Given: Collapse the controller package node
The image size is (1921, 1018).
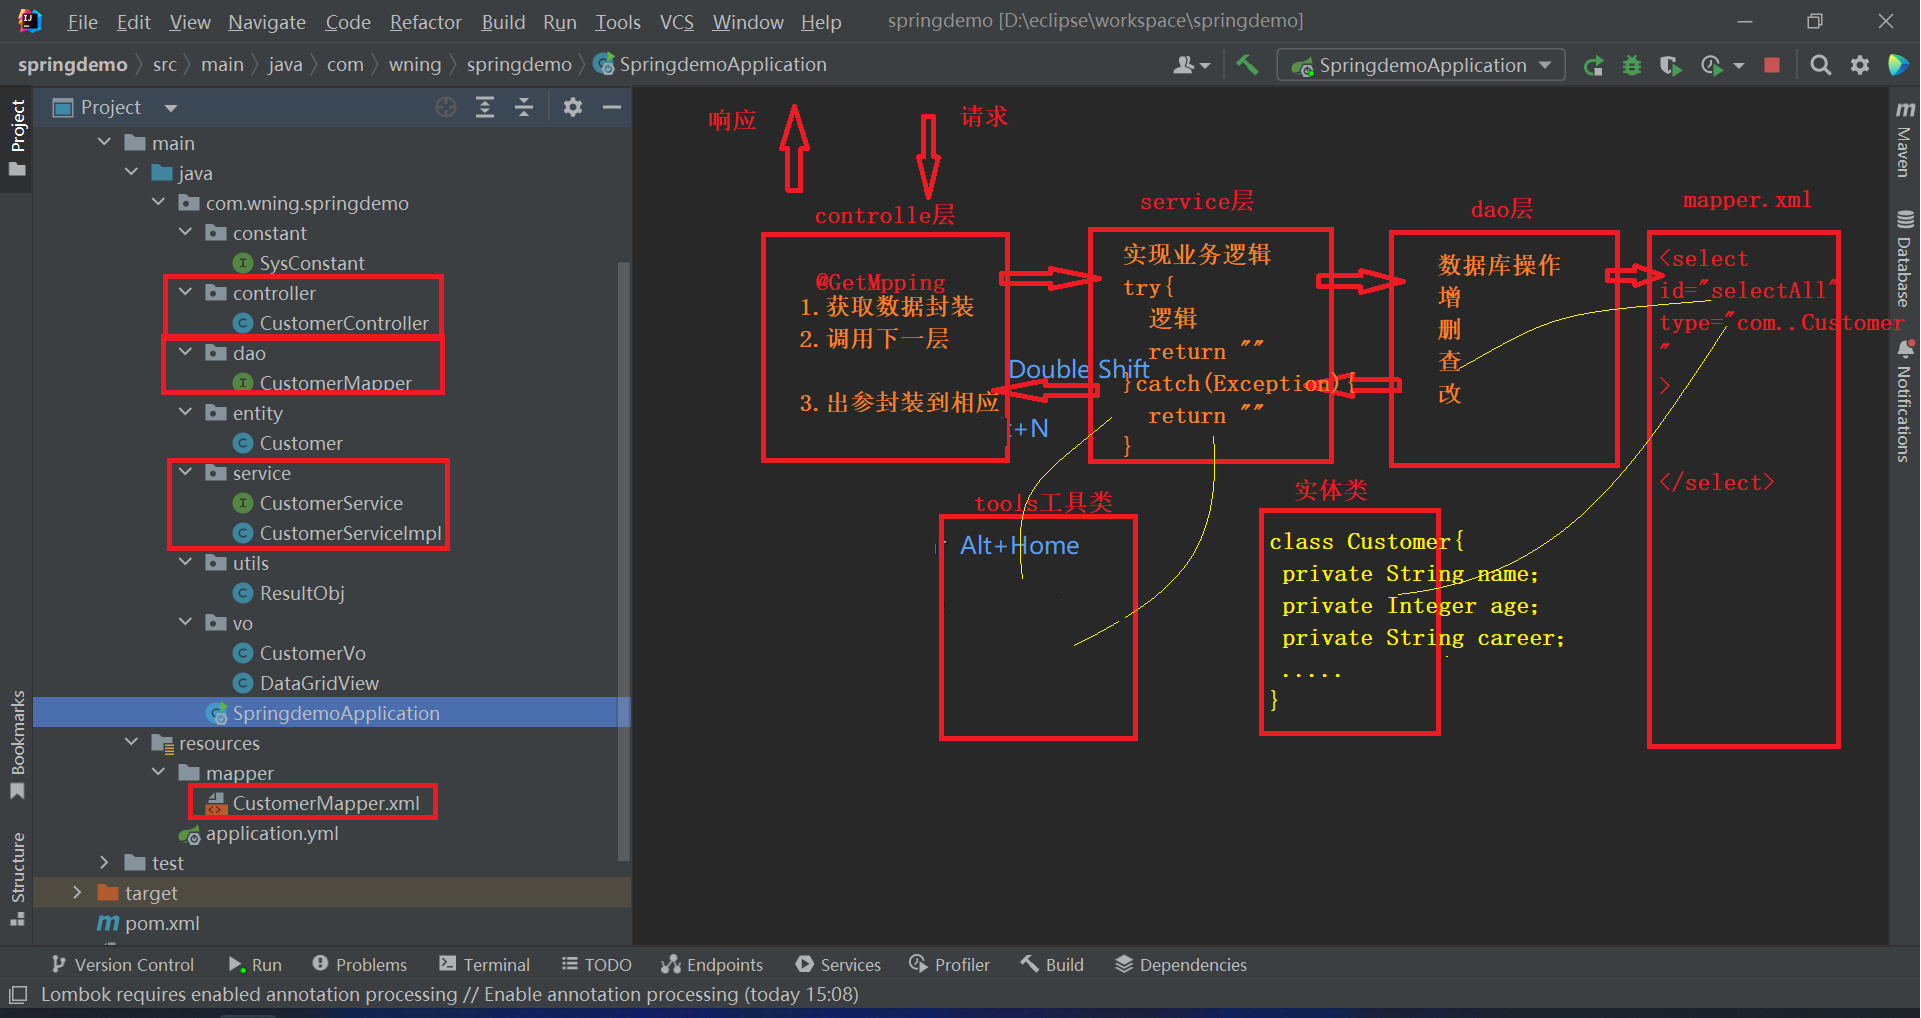Looking at the screenshot, I should click(x=185, y=293).
